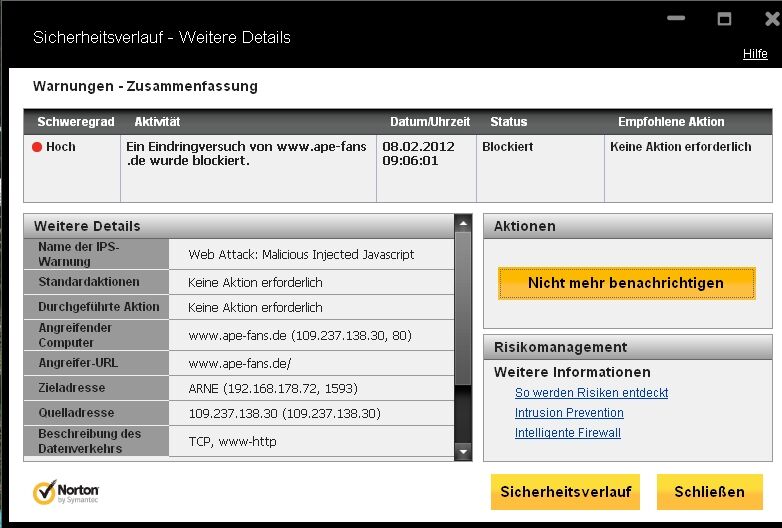Click the red Hoch severity indicator
Image resolution: width=782 pixels, height=528 pixels.
(x=37, y=147)
